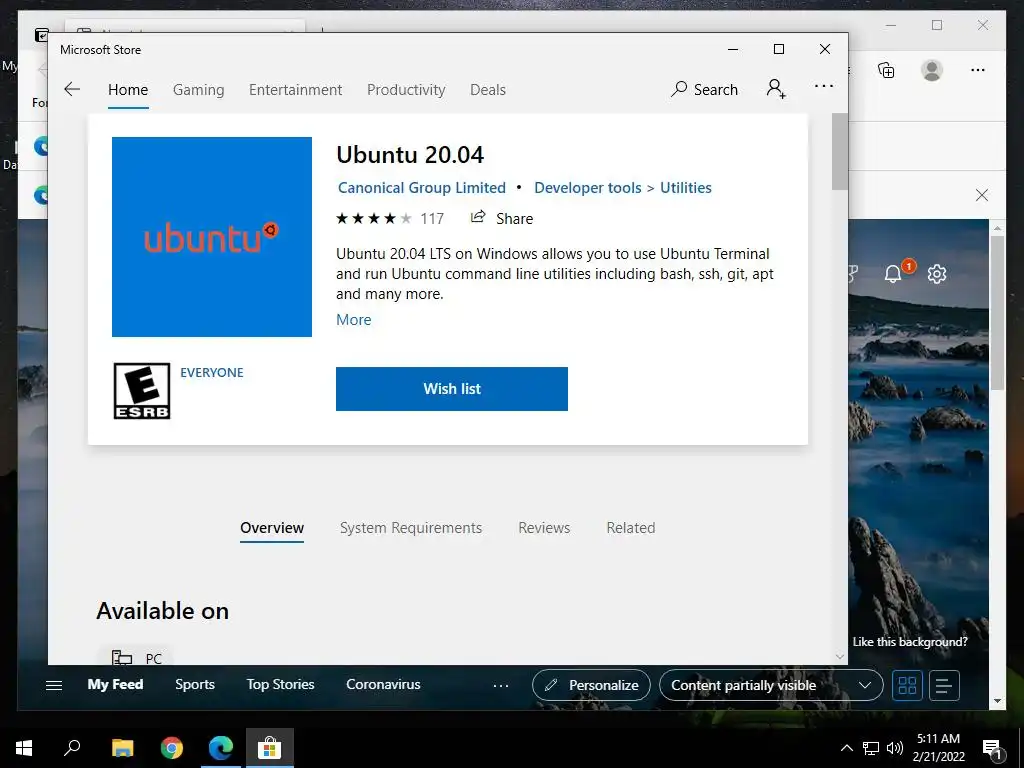Viewport: 1024px width, 768px height.
Task: Click the Ubuntu app logo tile
Action: point(212,237)
